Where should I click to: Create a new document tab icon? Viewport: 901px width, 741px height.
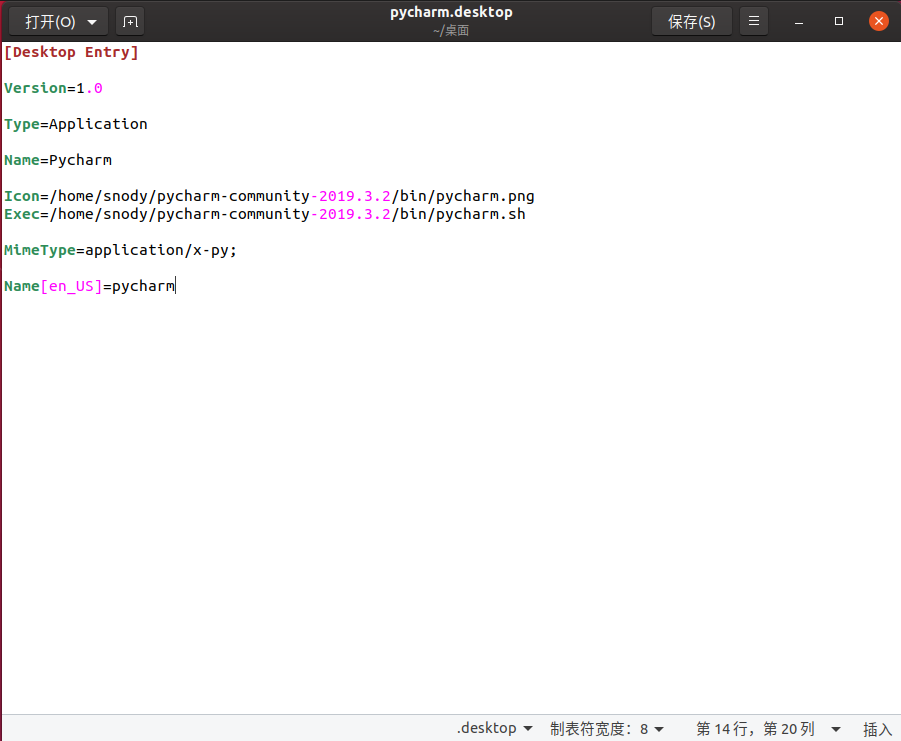pyautogui.click(x=130, y=22)
